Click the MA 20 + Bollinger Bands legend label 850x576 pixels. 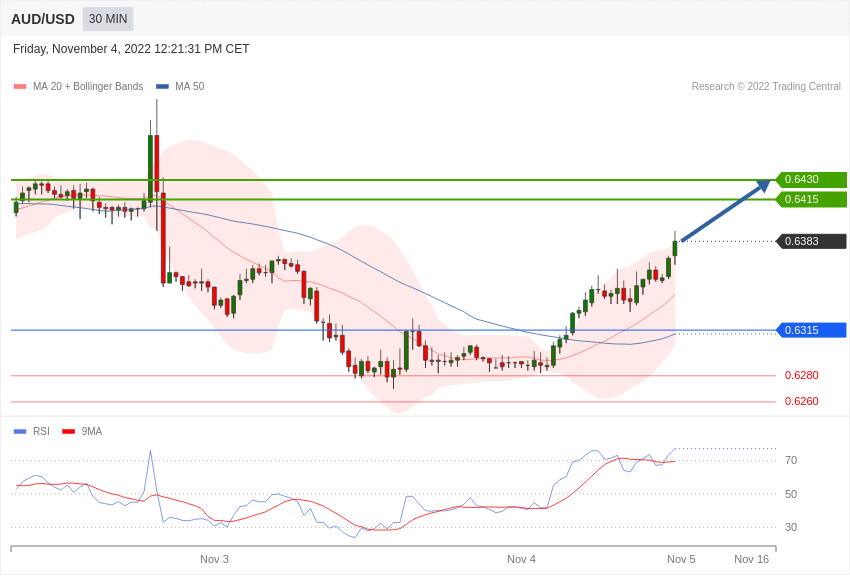tap(88, 86)
